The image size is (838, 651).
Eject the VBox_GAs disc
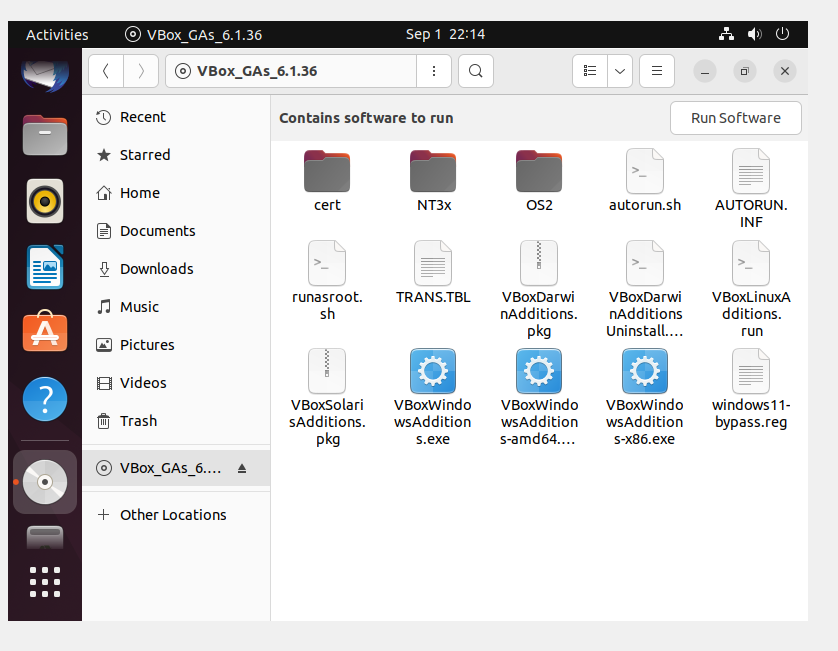(242, 468)
